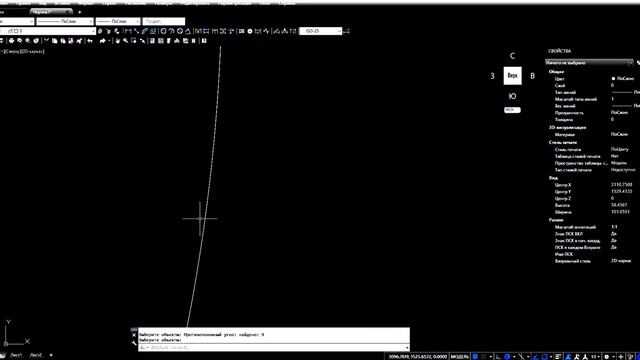Add a new layout with plus after Лист2
The image size is (640, 360).
(x=51, y=355)
